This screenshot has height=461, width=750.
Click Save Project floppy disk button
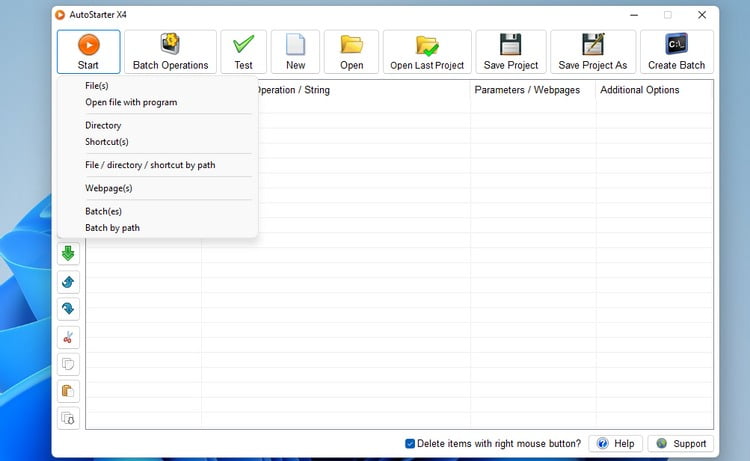tap(511, 52)
